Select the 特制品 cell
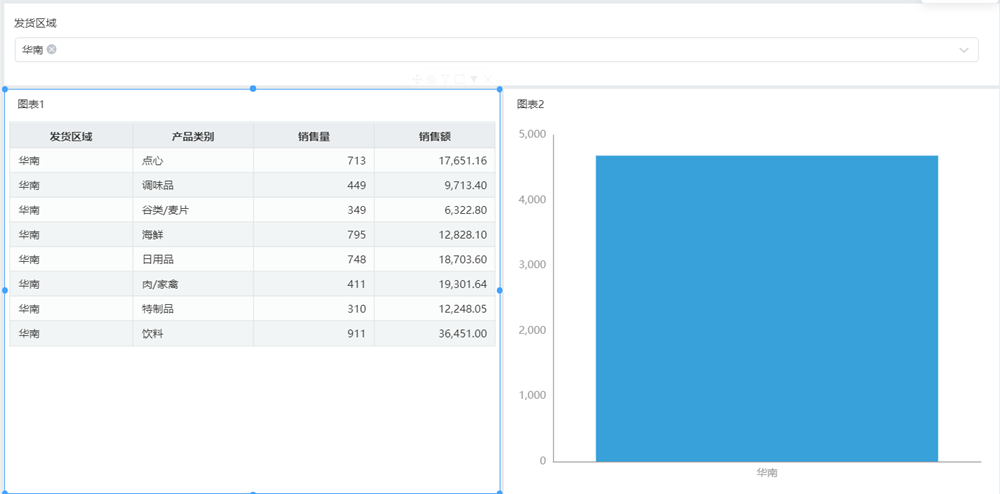1000x494 pixels. click(193, 309)
